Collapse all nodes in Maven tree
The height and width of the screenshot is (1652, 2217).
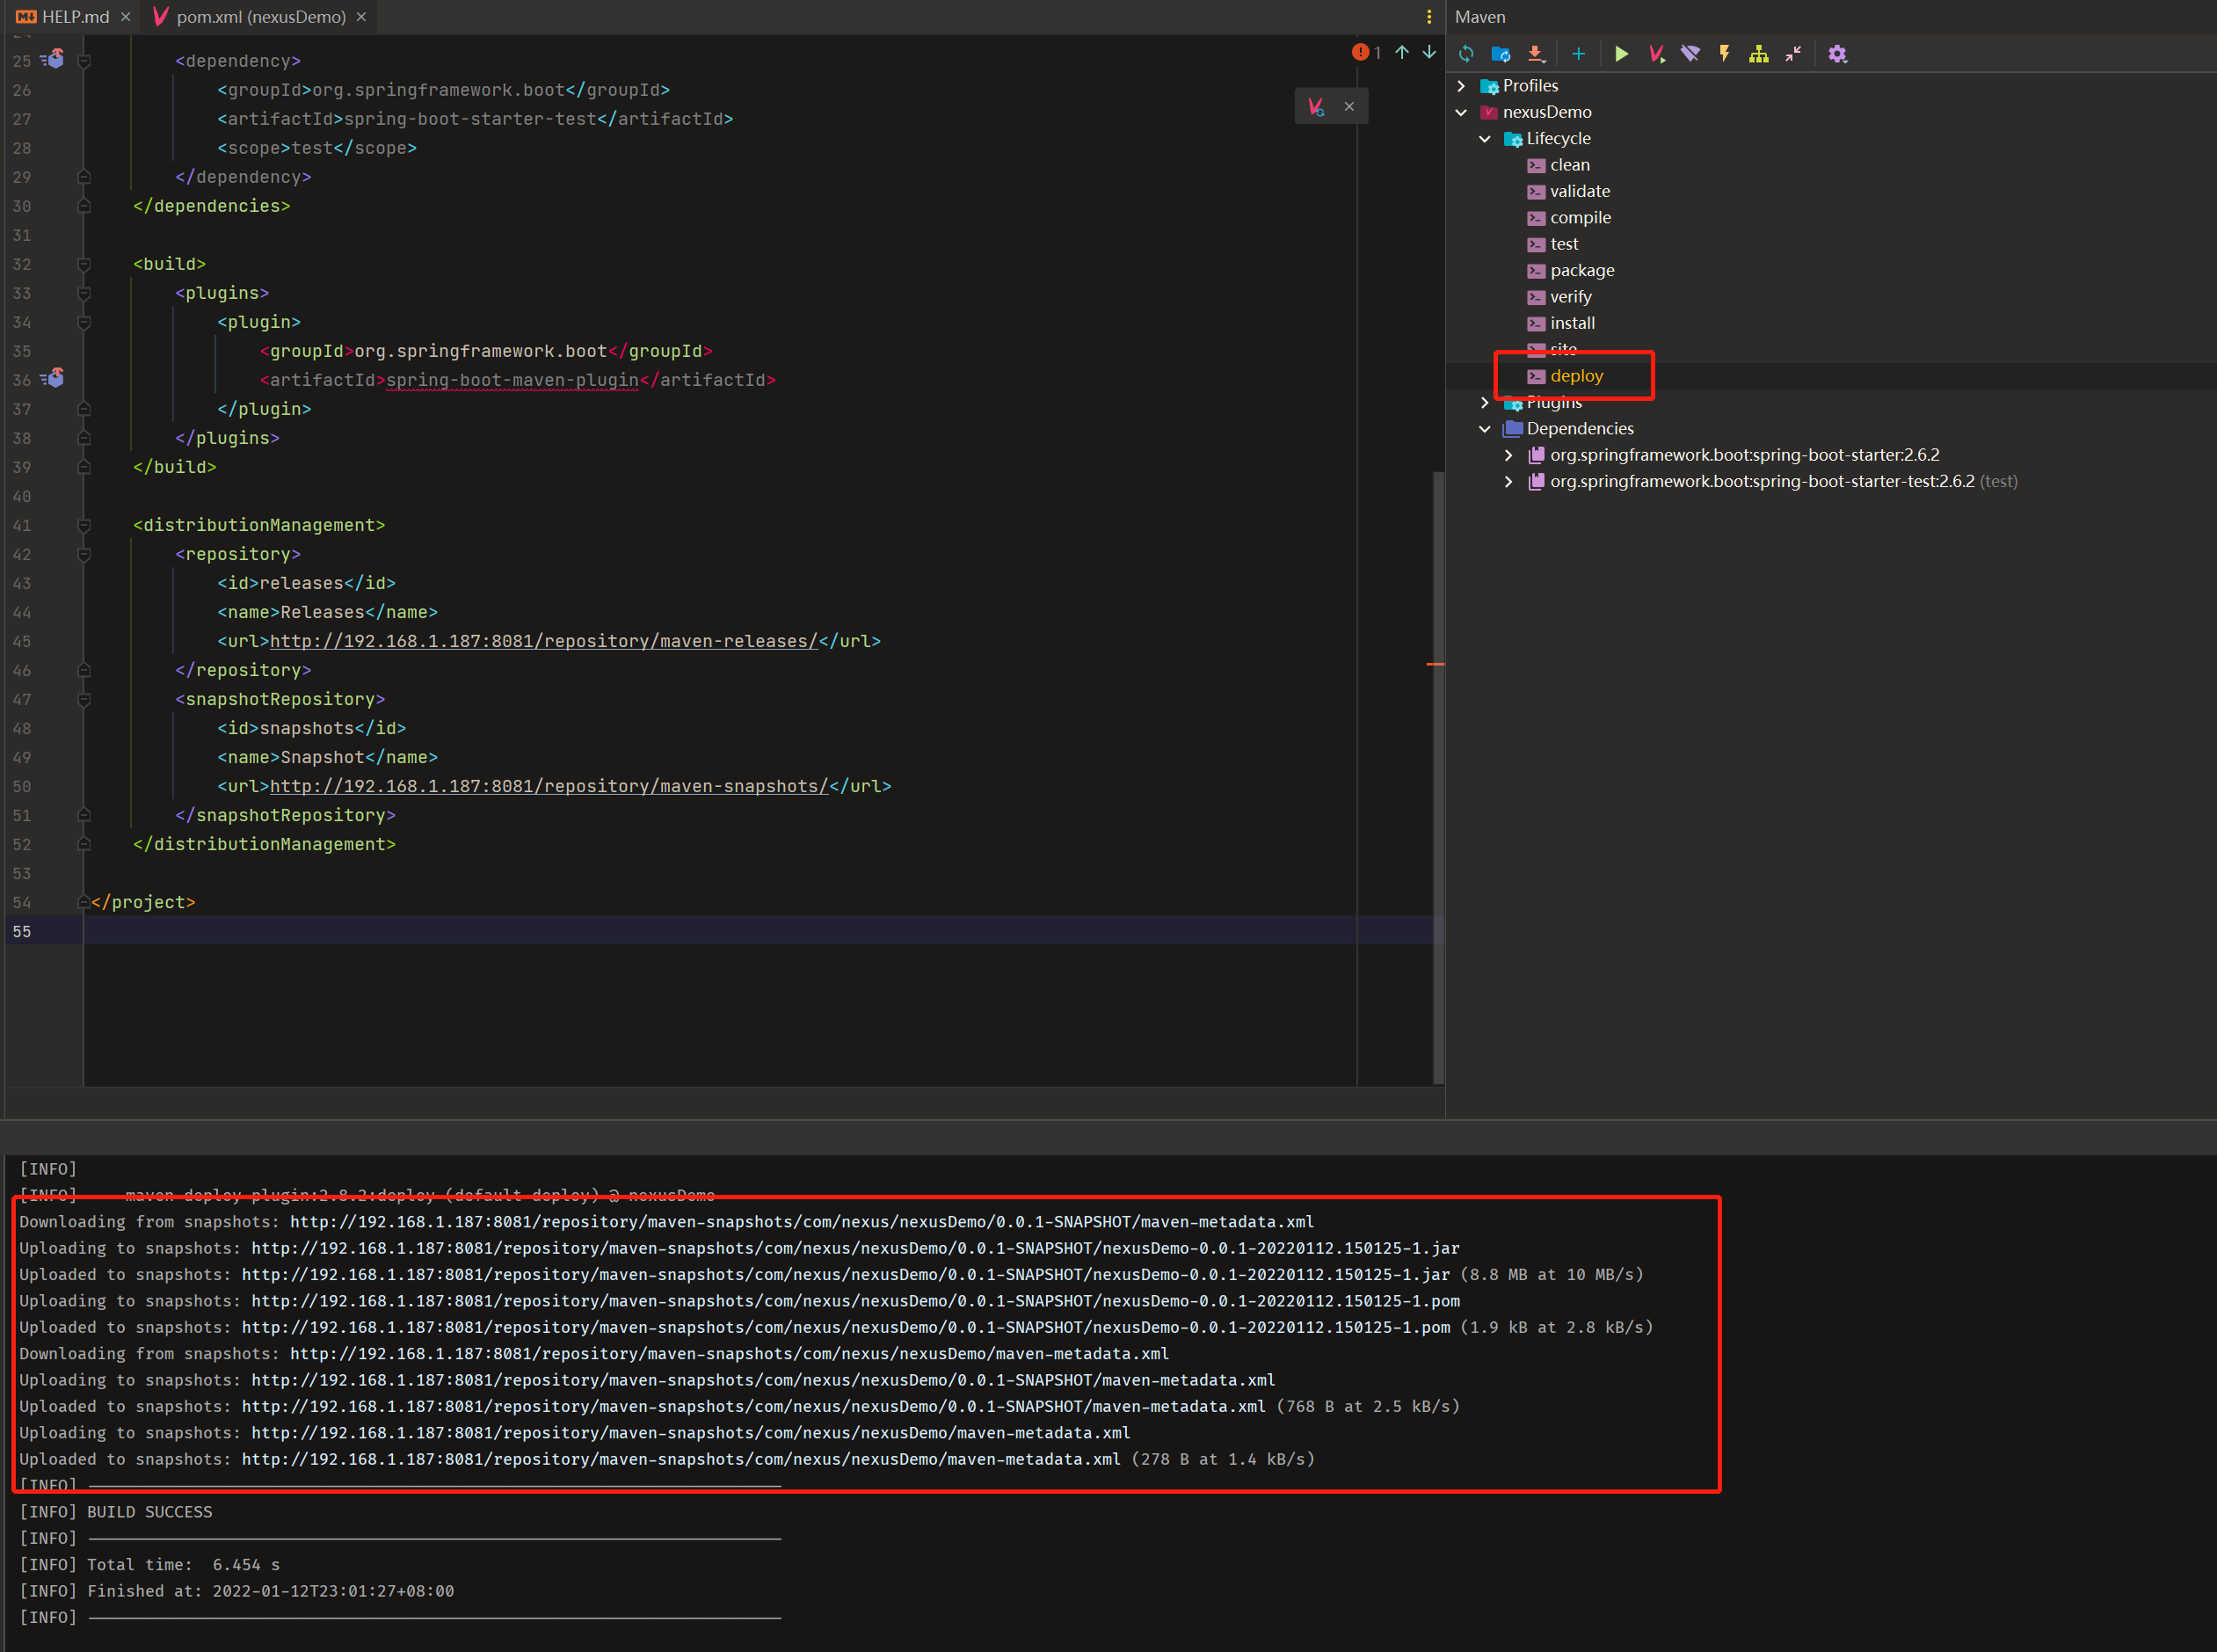click(1793, 54)
